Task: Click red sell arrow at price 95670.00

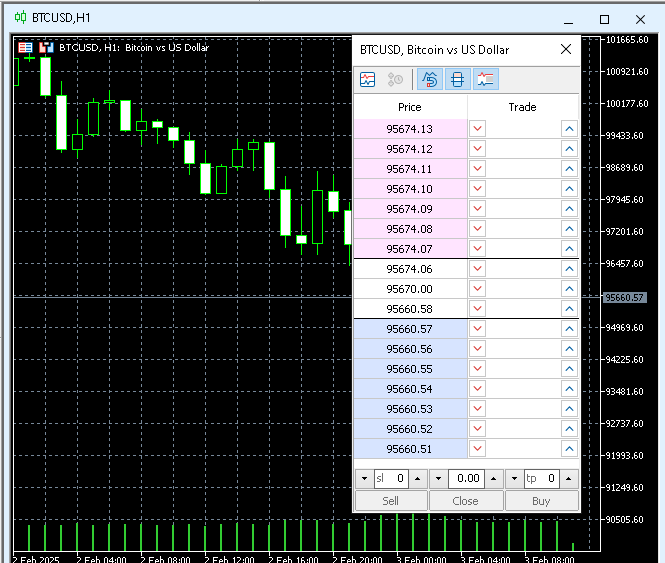Action: [x=478, y=289]
